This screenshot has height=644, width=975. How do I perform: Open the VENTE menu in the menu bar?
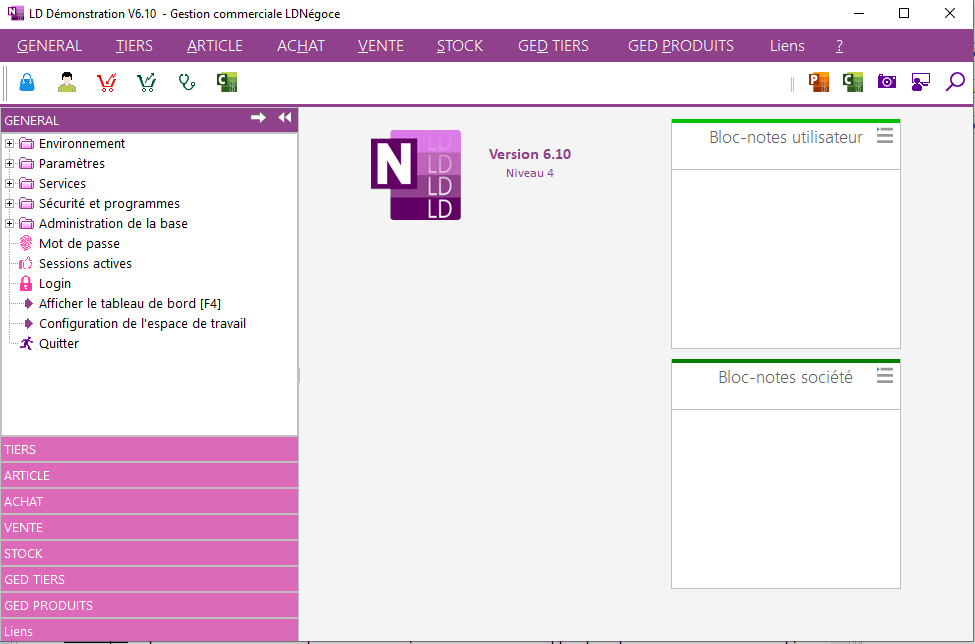pos(380,46)
